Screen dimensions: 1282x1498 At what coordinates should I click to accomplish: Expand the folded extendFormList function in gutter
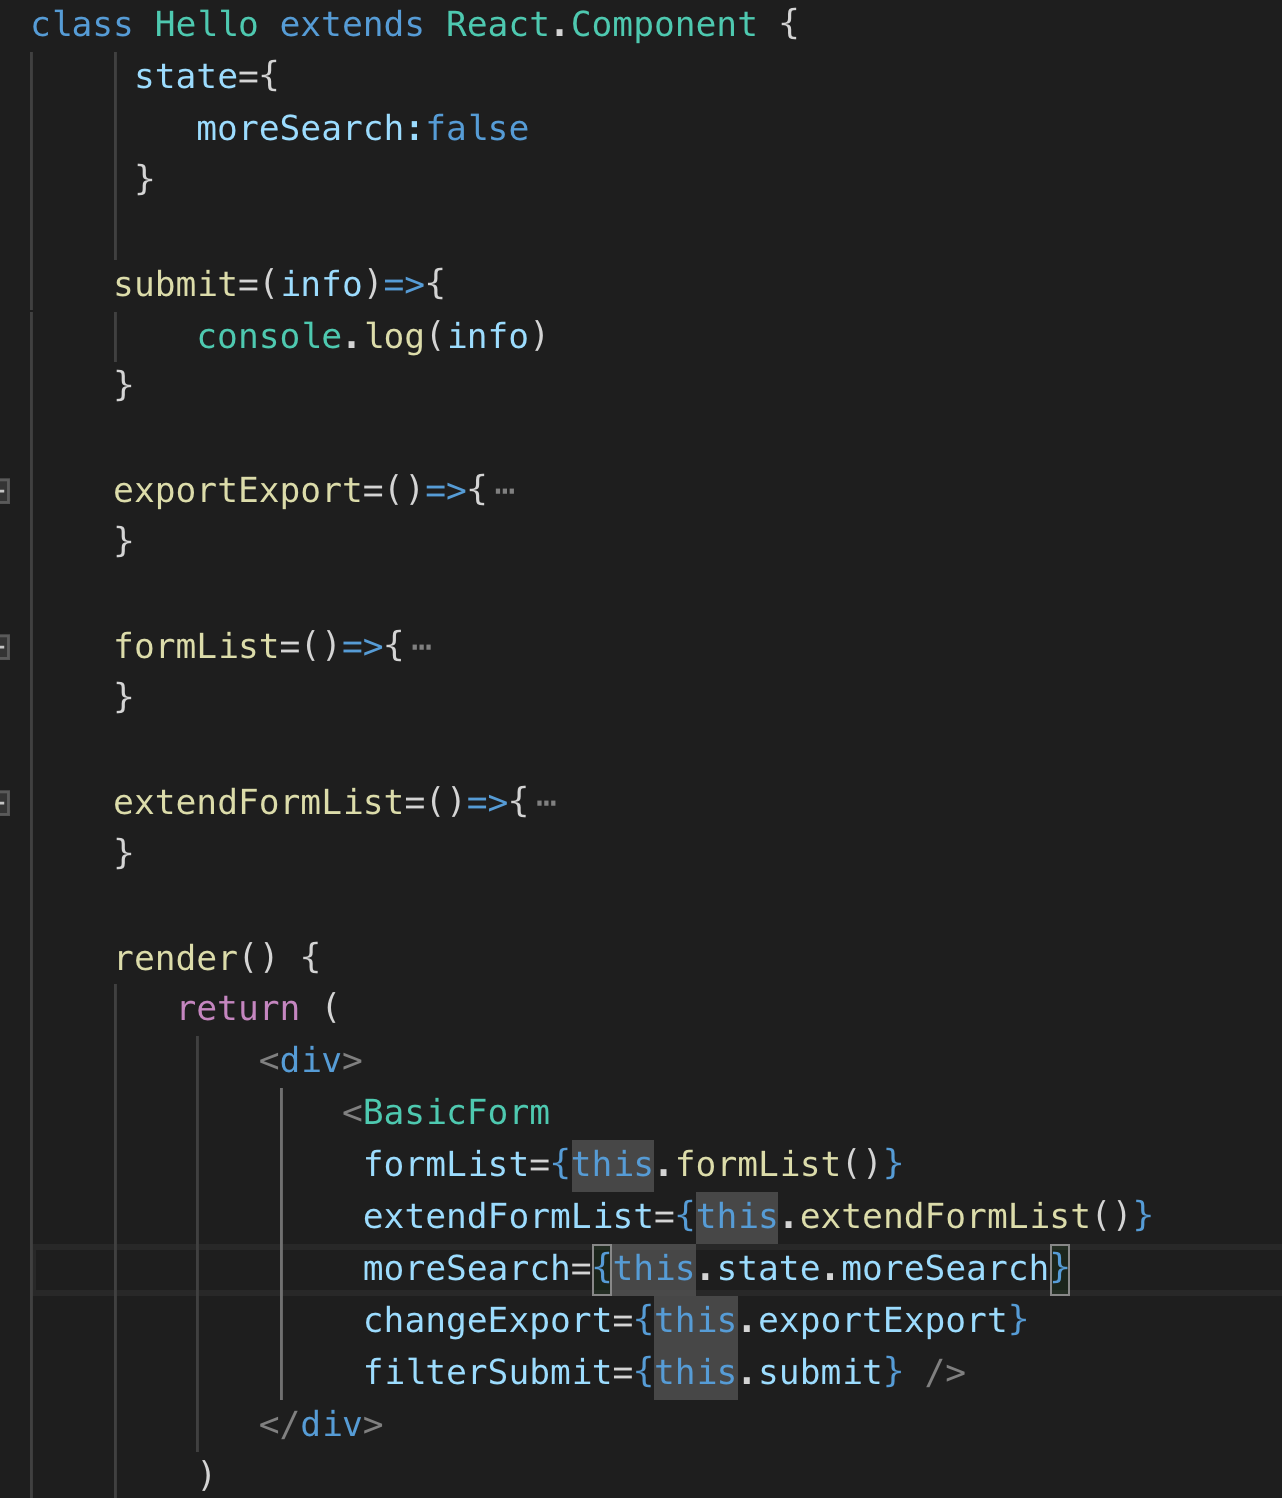4,803
